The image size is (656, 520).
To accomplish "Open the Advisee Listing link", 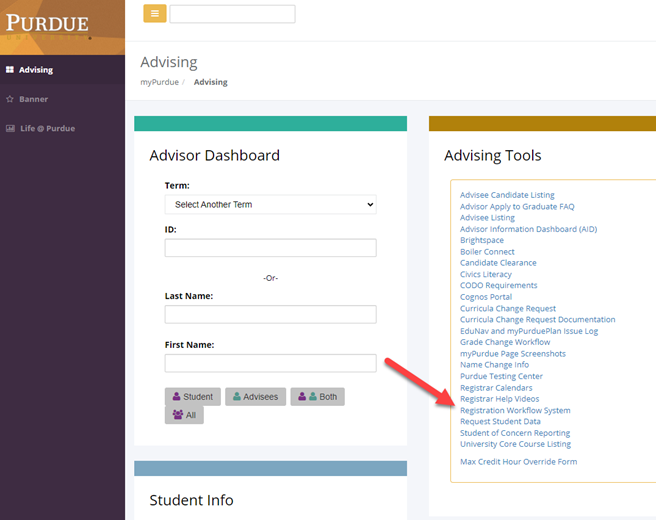I will click(487, 218).
